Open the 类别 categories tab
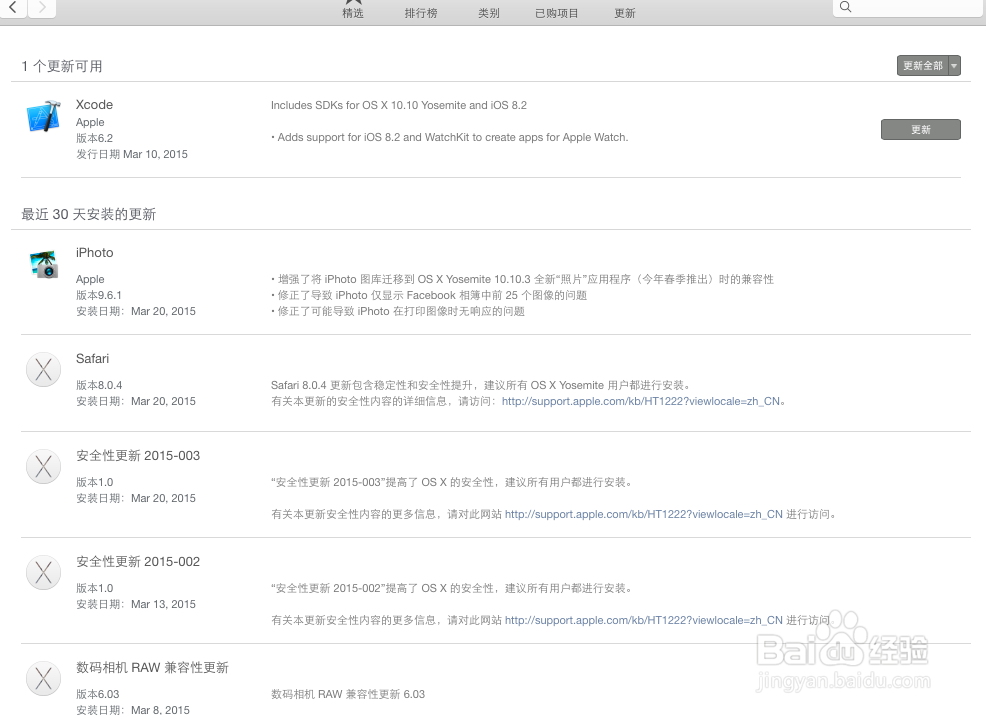This screenshot has width=986, height=715. click(489, 13)
